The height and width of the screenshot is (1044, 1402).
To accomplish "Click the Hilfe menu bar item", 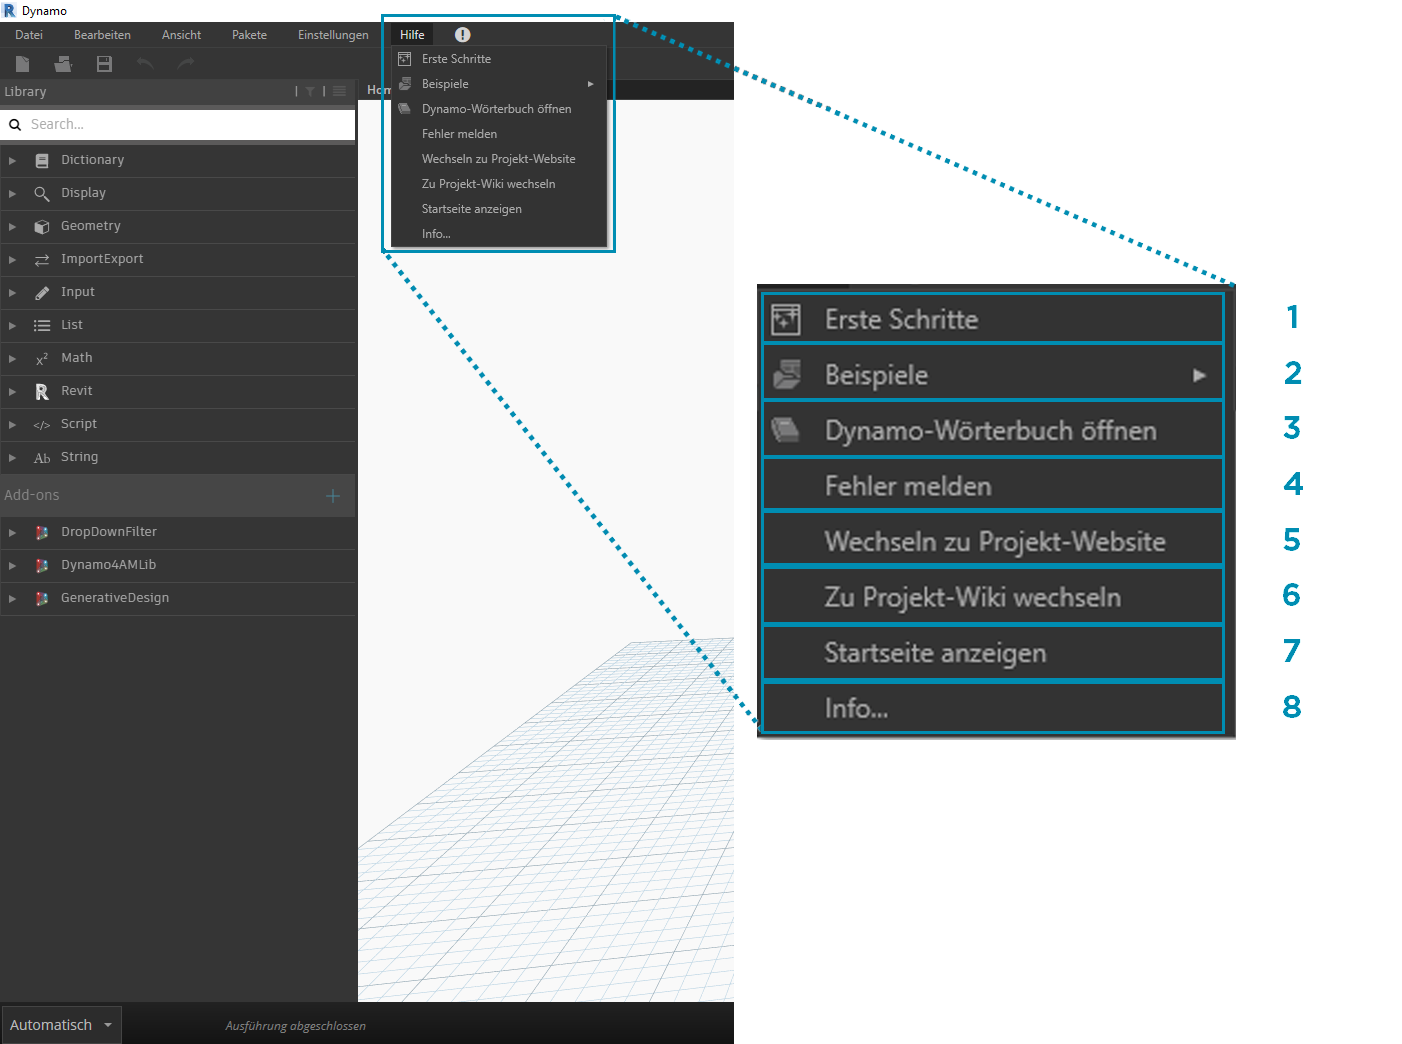I will (412, 34).
